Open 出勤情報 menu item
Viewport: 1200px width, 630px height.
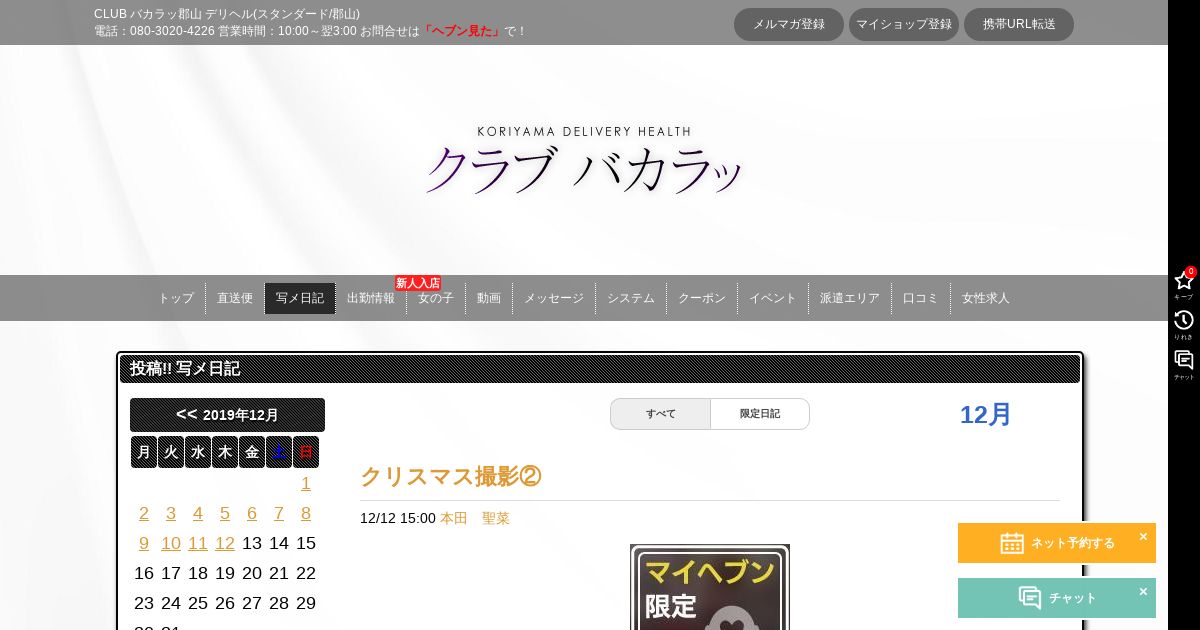coord(371,298)
